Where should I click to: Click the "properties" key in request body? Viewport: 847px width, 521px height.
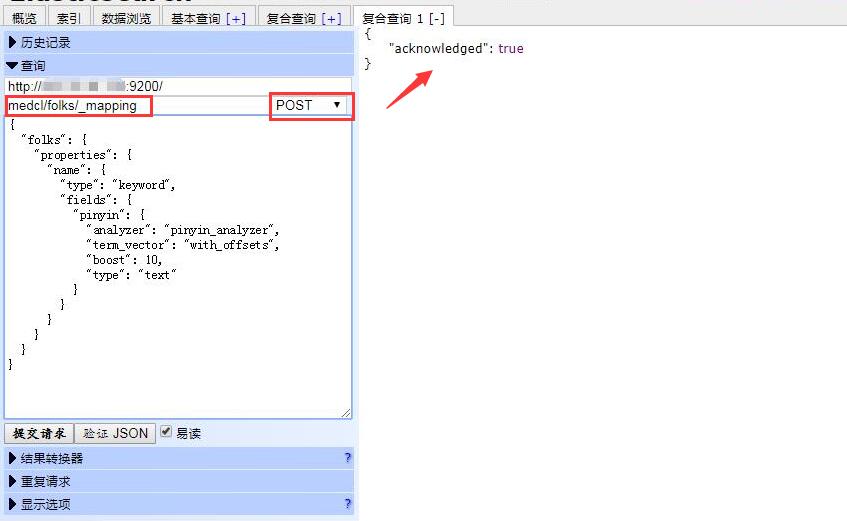click(x=72, y=155)
